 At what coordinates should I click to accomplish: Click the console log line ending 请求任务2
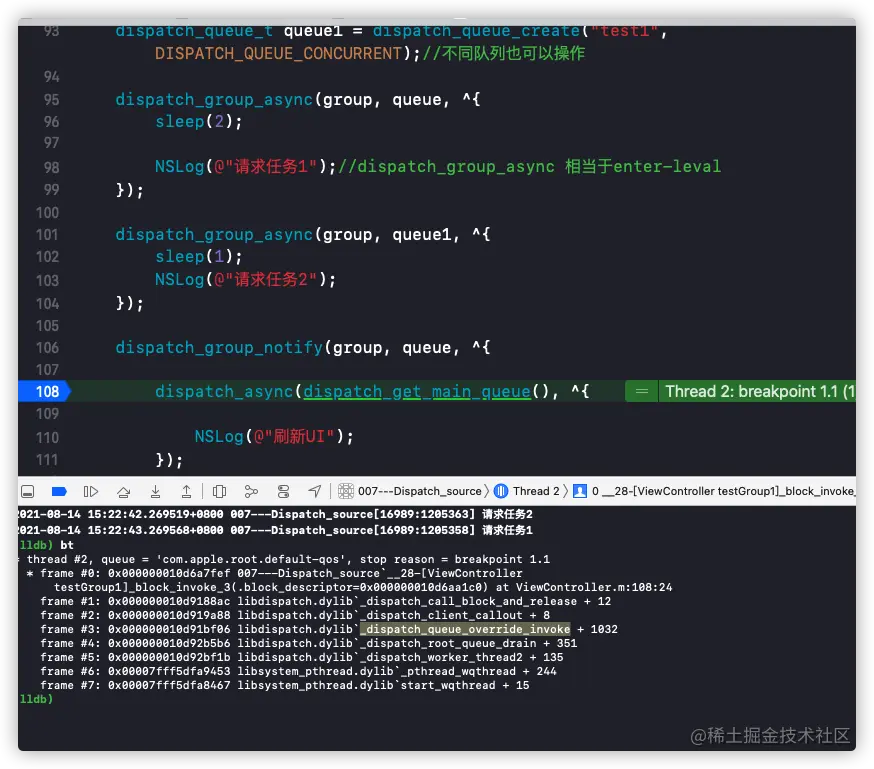[x=275, y=514]
